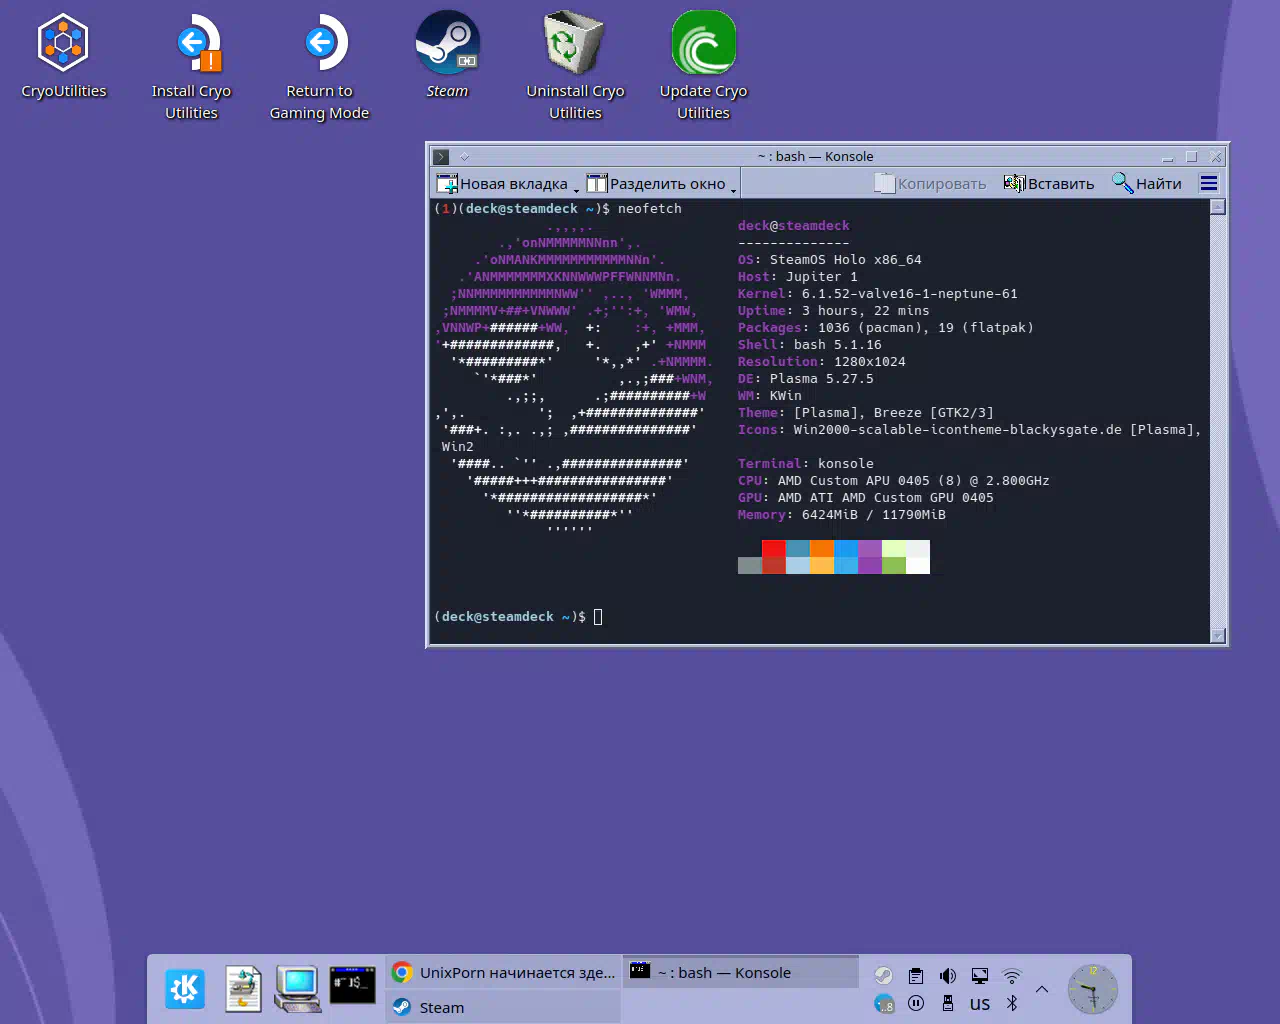Click the red color block in neofetch
This screenshot has width=1280, height=1024.
pyautogui.click(x=773, y=549)
